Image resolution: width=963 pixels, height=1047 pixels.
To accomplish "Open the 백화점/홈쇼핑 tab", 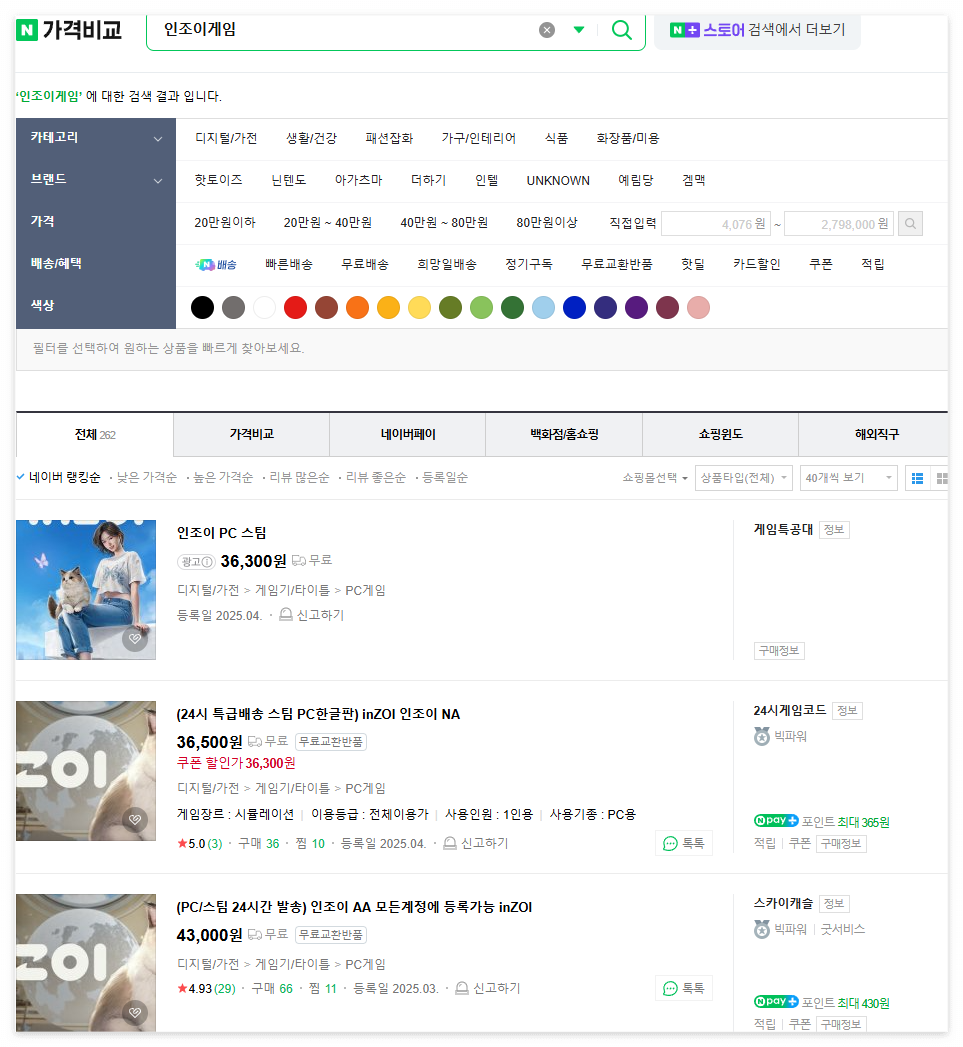I will point(564,435).
